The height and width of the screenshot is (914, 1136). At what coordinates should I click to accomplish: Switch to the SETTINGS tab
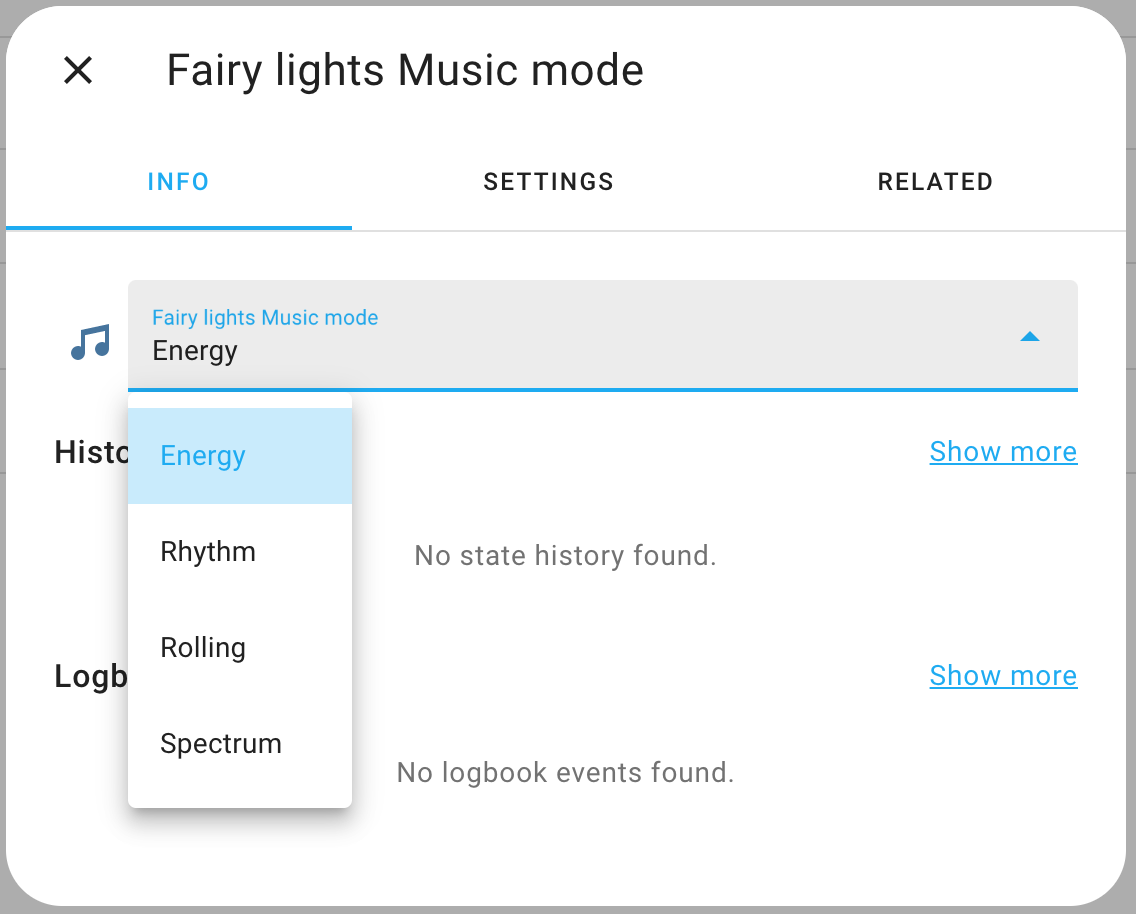coord(548,181)
